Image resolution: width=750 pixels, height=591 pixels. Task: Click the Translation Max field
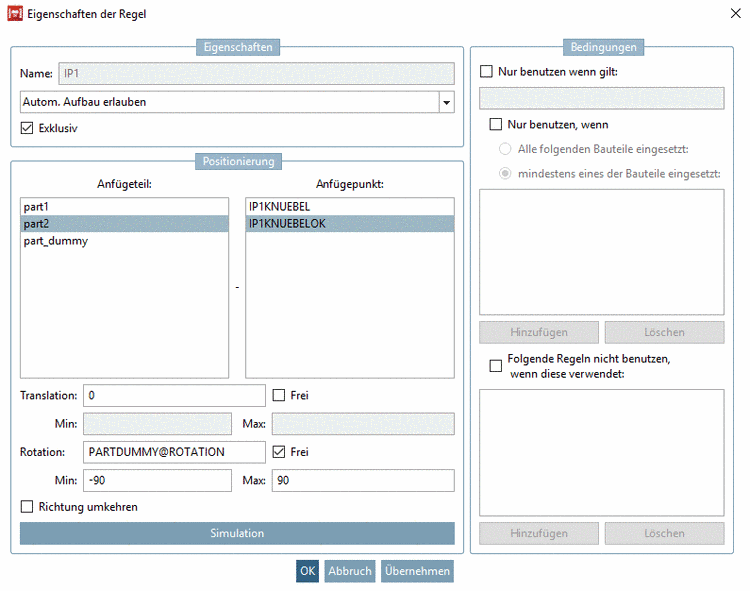click(x=363, y=424)
